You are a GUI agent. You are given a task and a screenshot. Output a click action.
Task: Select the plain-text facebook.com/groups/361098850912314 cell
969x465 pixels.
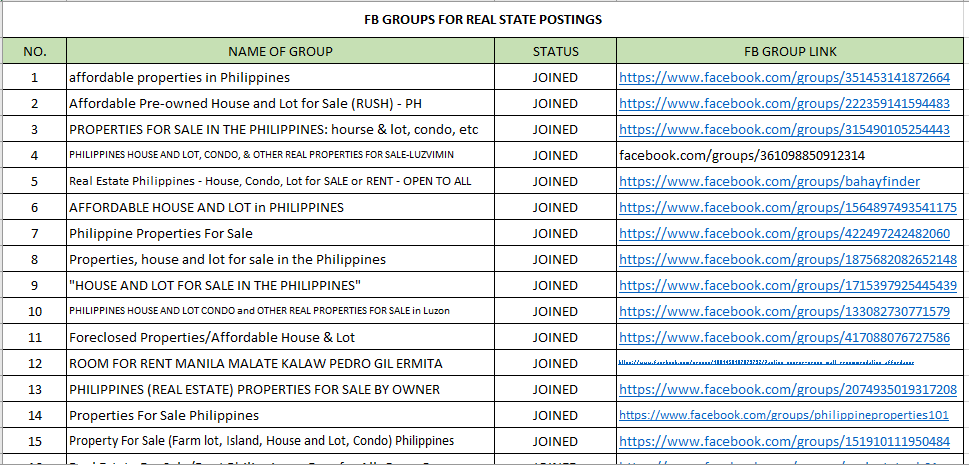[x=742, y=156]
